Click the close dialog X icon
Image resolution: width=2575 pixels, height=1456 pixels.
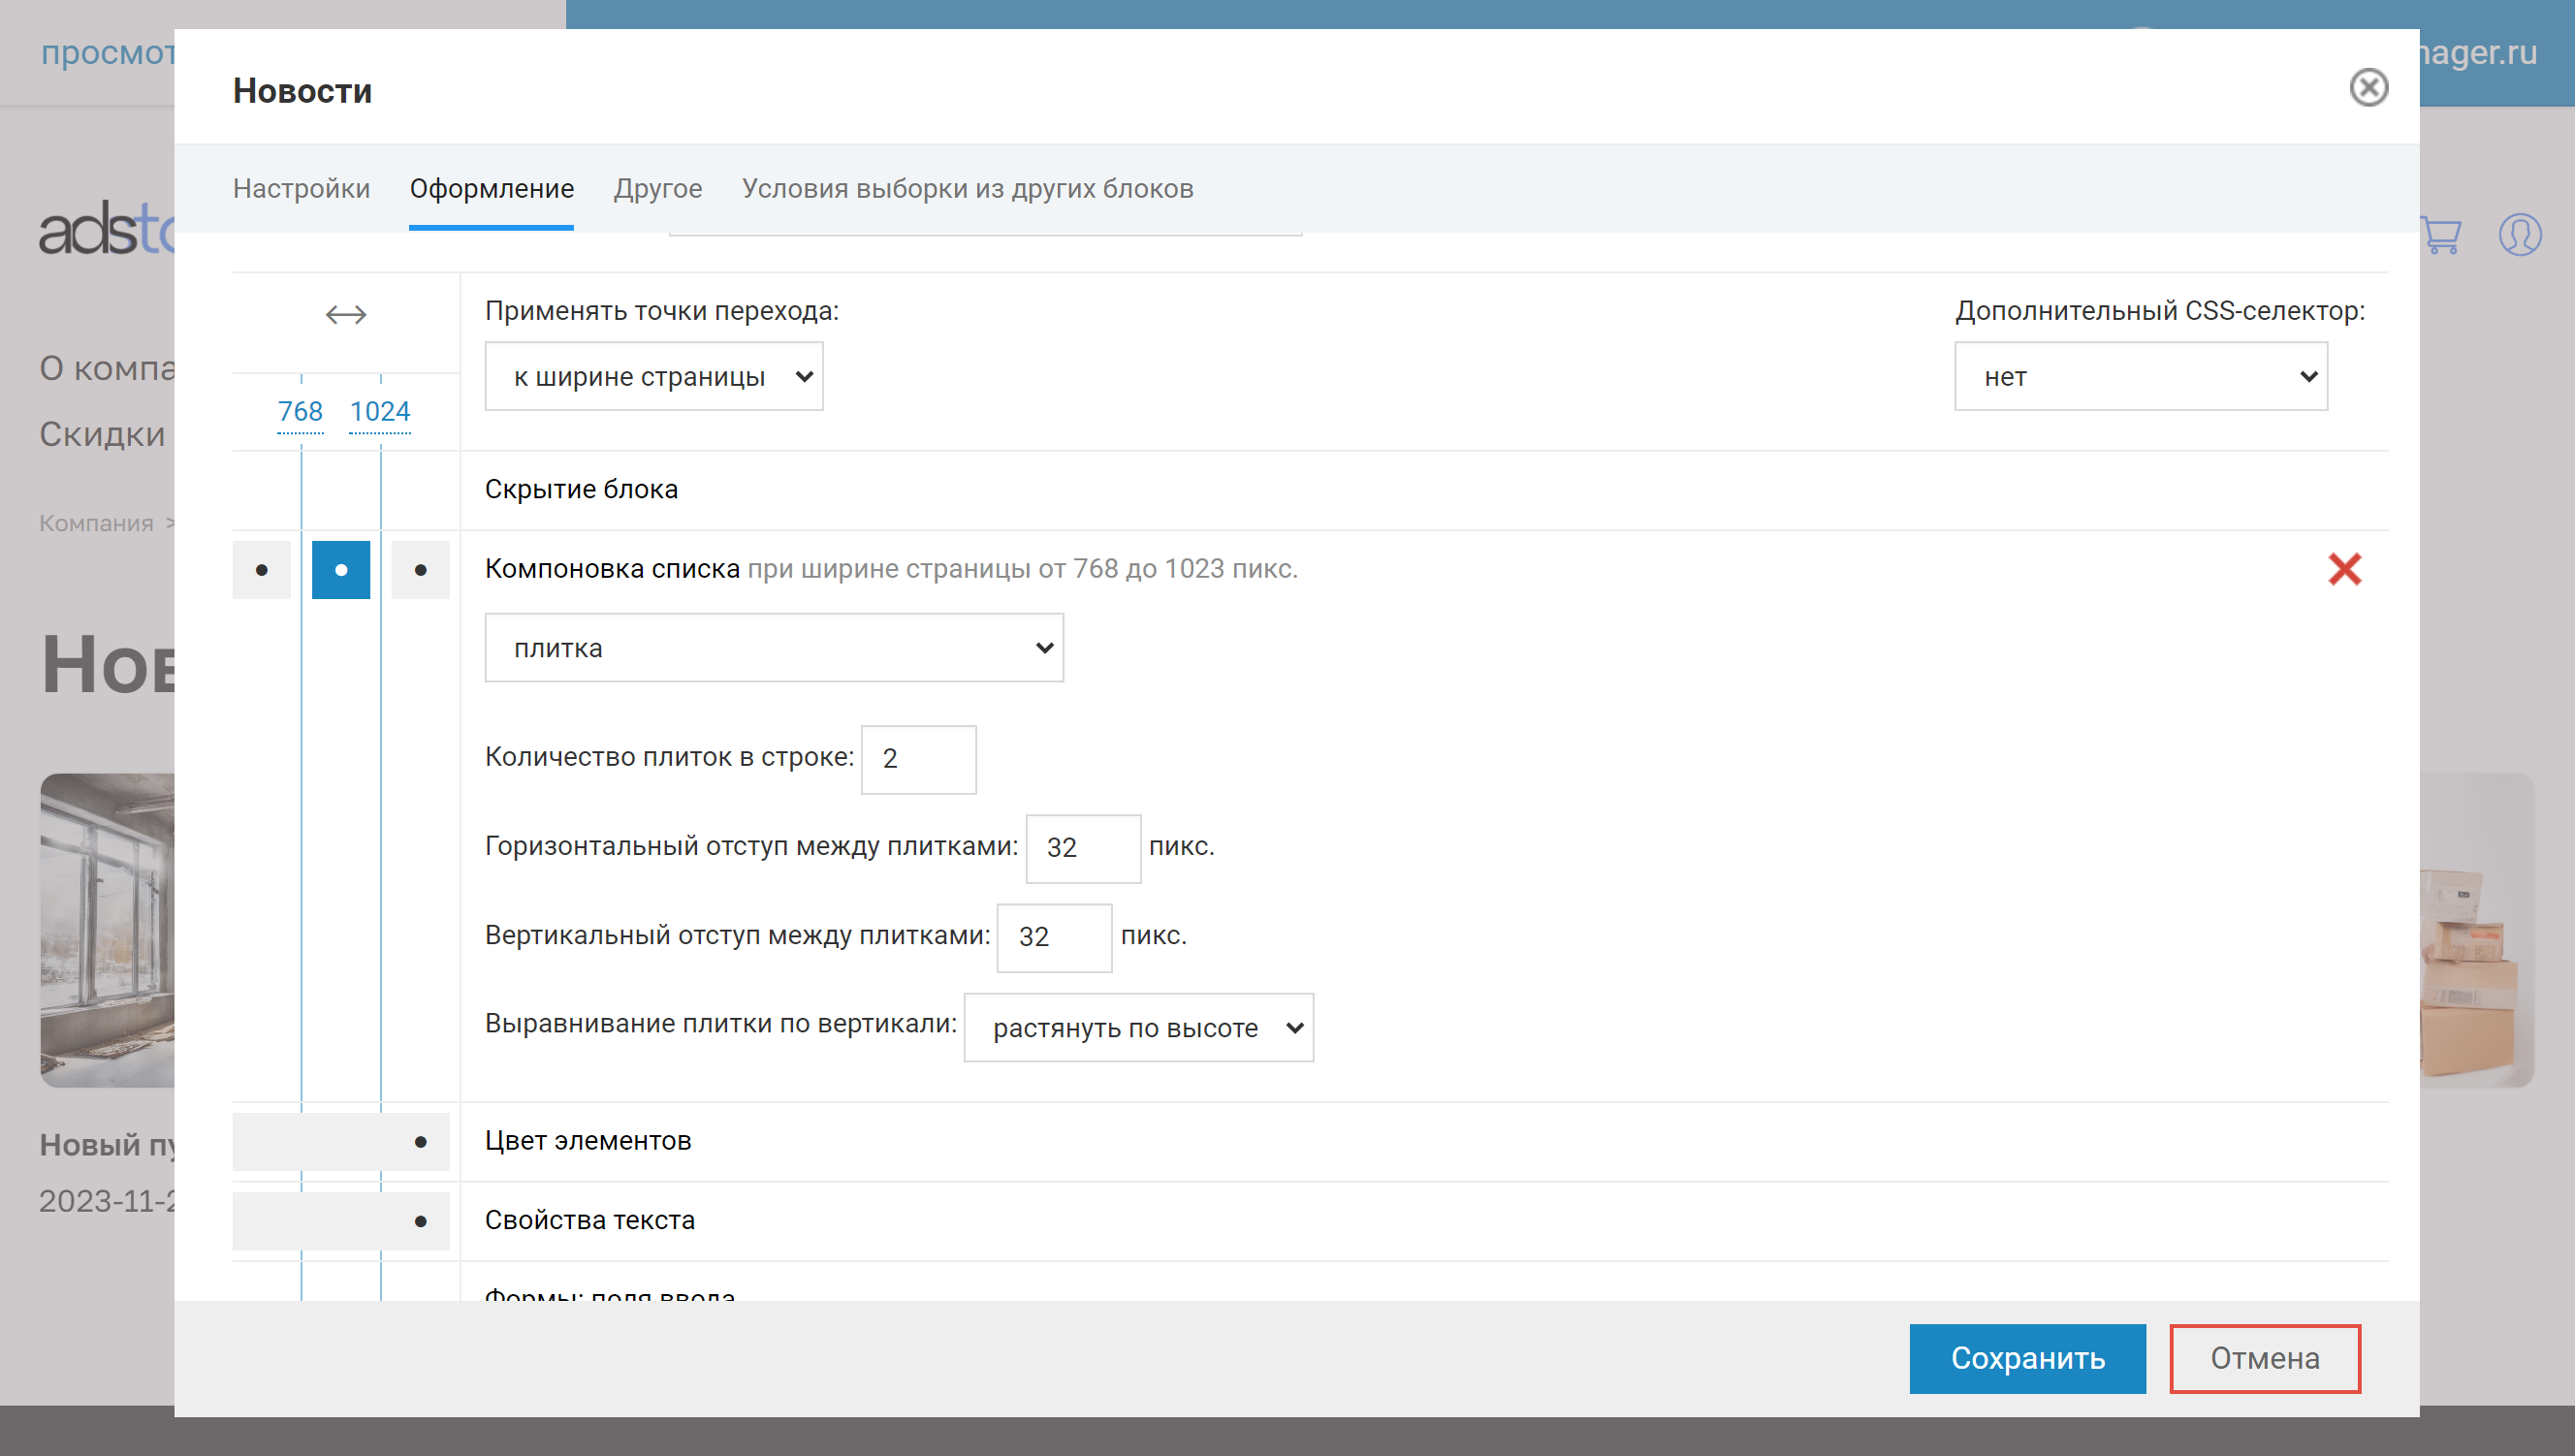click(2371, 85)
